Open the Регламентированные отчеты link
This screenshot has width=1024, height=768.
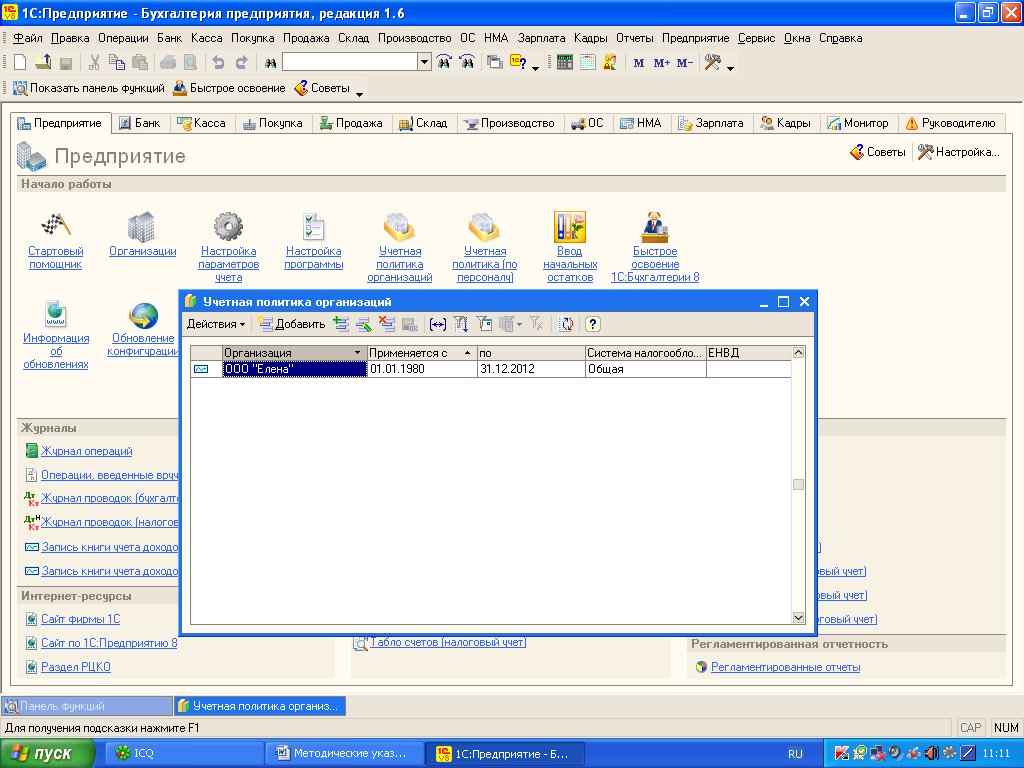tap(785, 667)
